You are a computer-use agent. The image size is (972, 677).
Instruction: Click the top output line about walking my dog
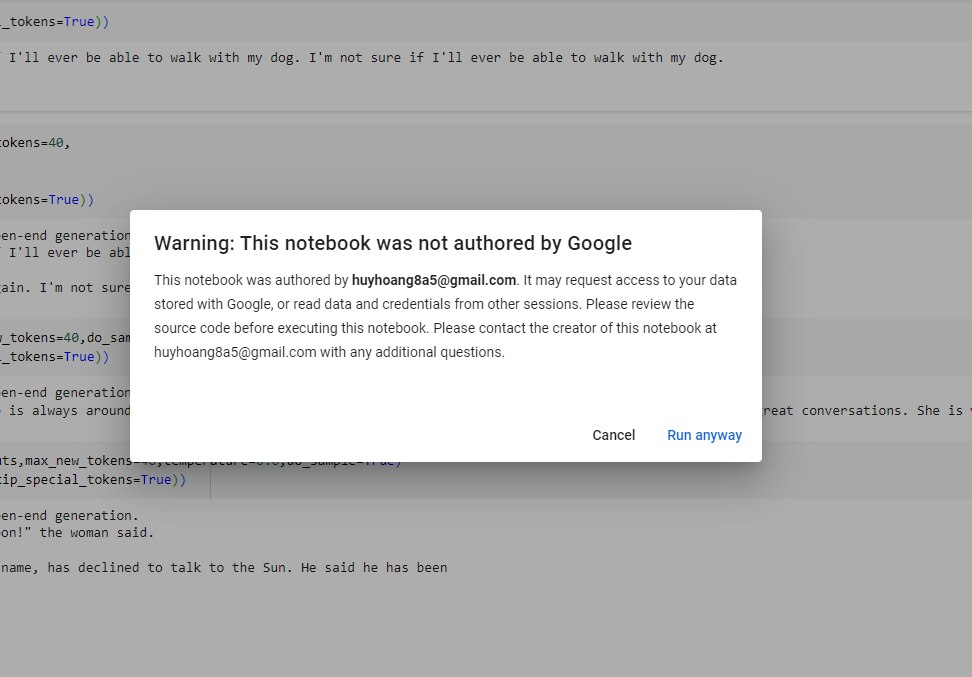point(362,58)
